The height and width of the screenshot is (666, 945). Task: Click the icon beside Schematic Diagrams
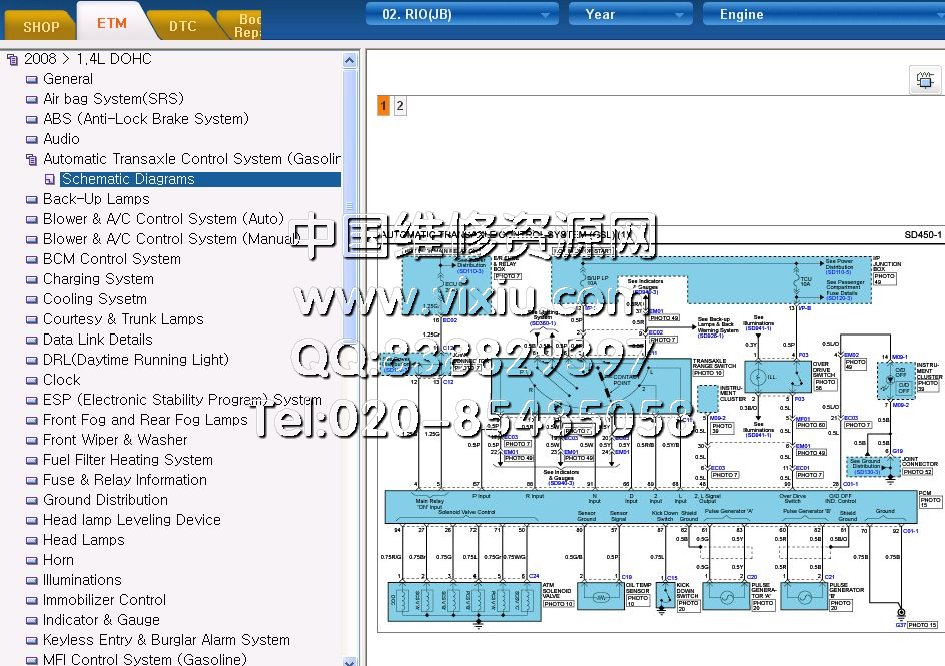click(x=50, y=180)
